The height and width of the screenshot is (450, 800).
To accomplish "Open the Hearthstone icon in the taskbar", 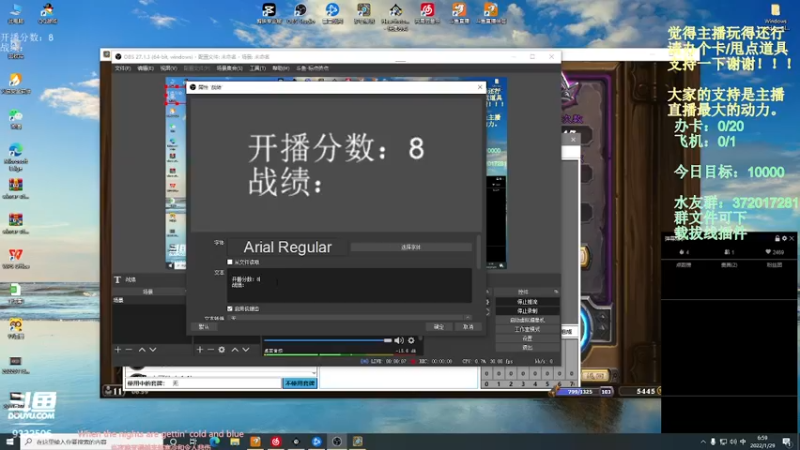I will click(357, 441).
